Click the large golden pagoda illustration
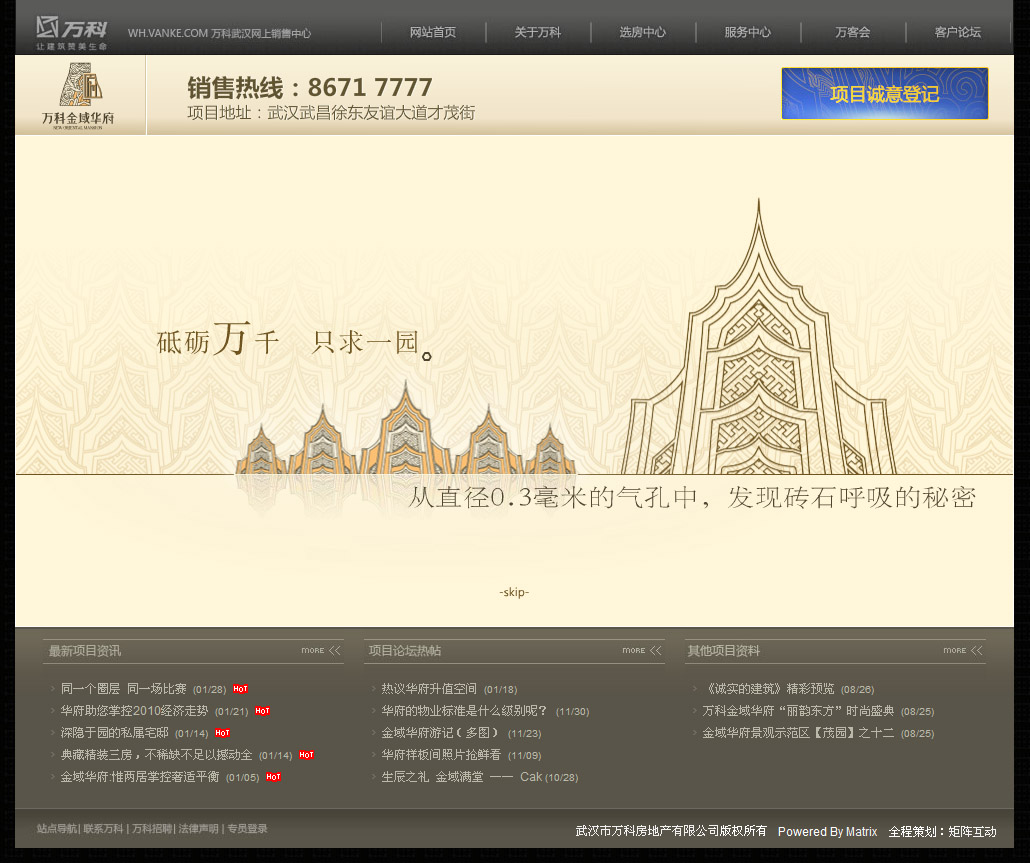This screenshot has width=1030, height=863. (x=759, y=337)
